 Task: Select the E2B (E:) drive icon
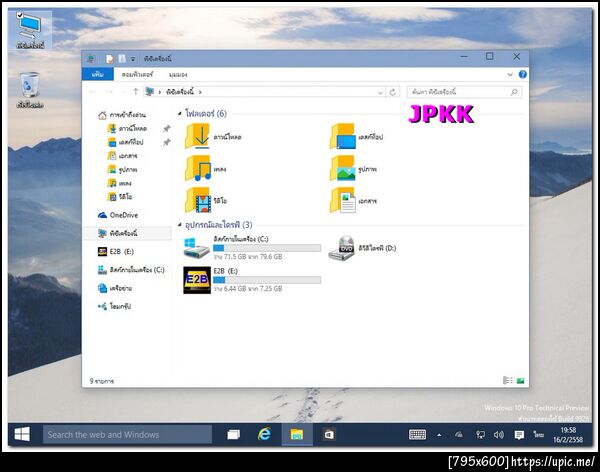197,280
